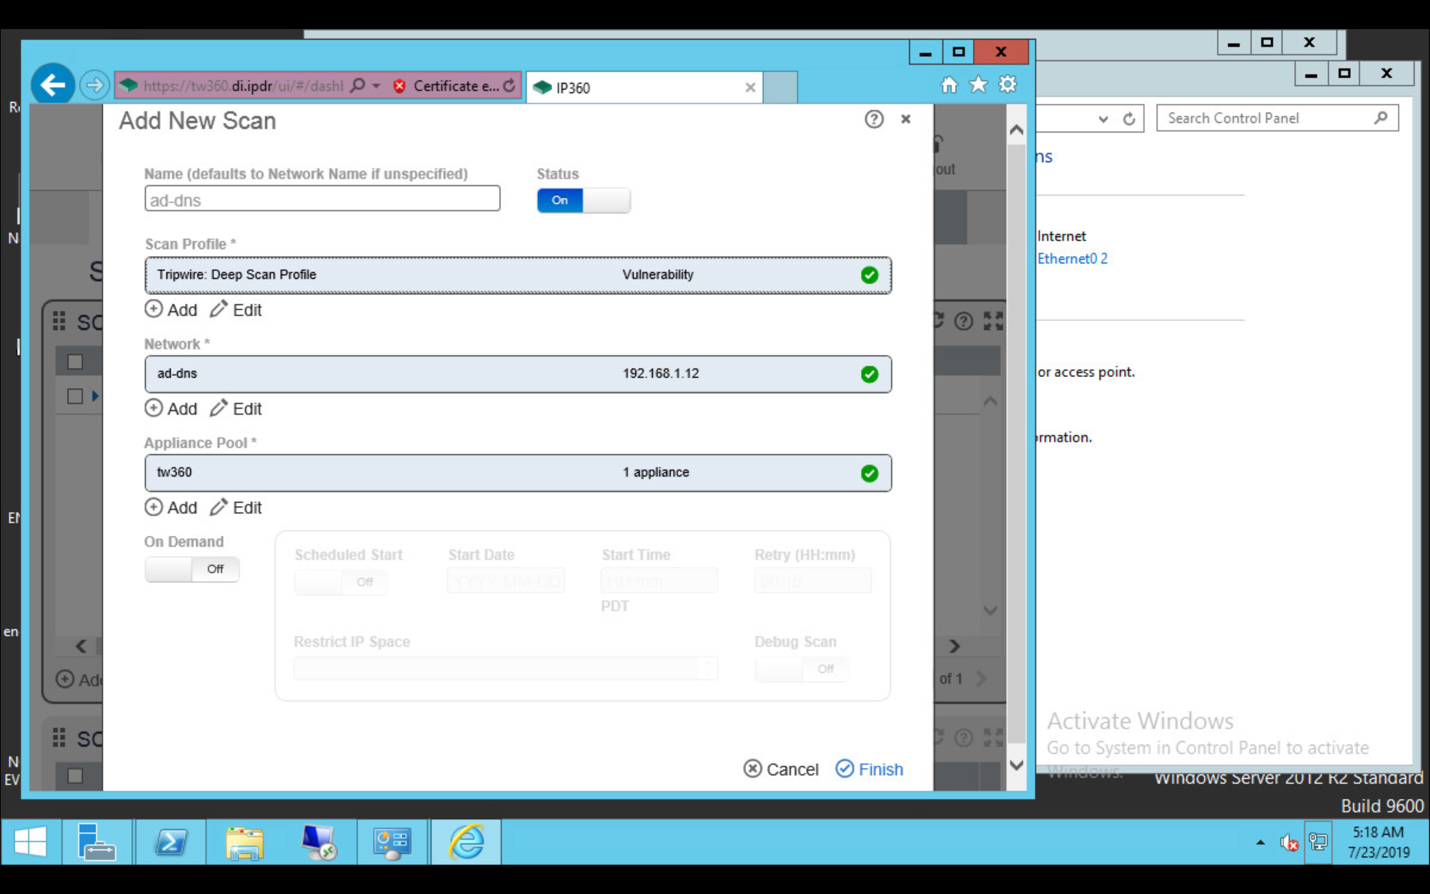The image size is (1430, 894).
Task: Show hidden tray icons arrow
Action: tap(1260, 843)
